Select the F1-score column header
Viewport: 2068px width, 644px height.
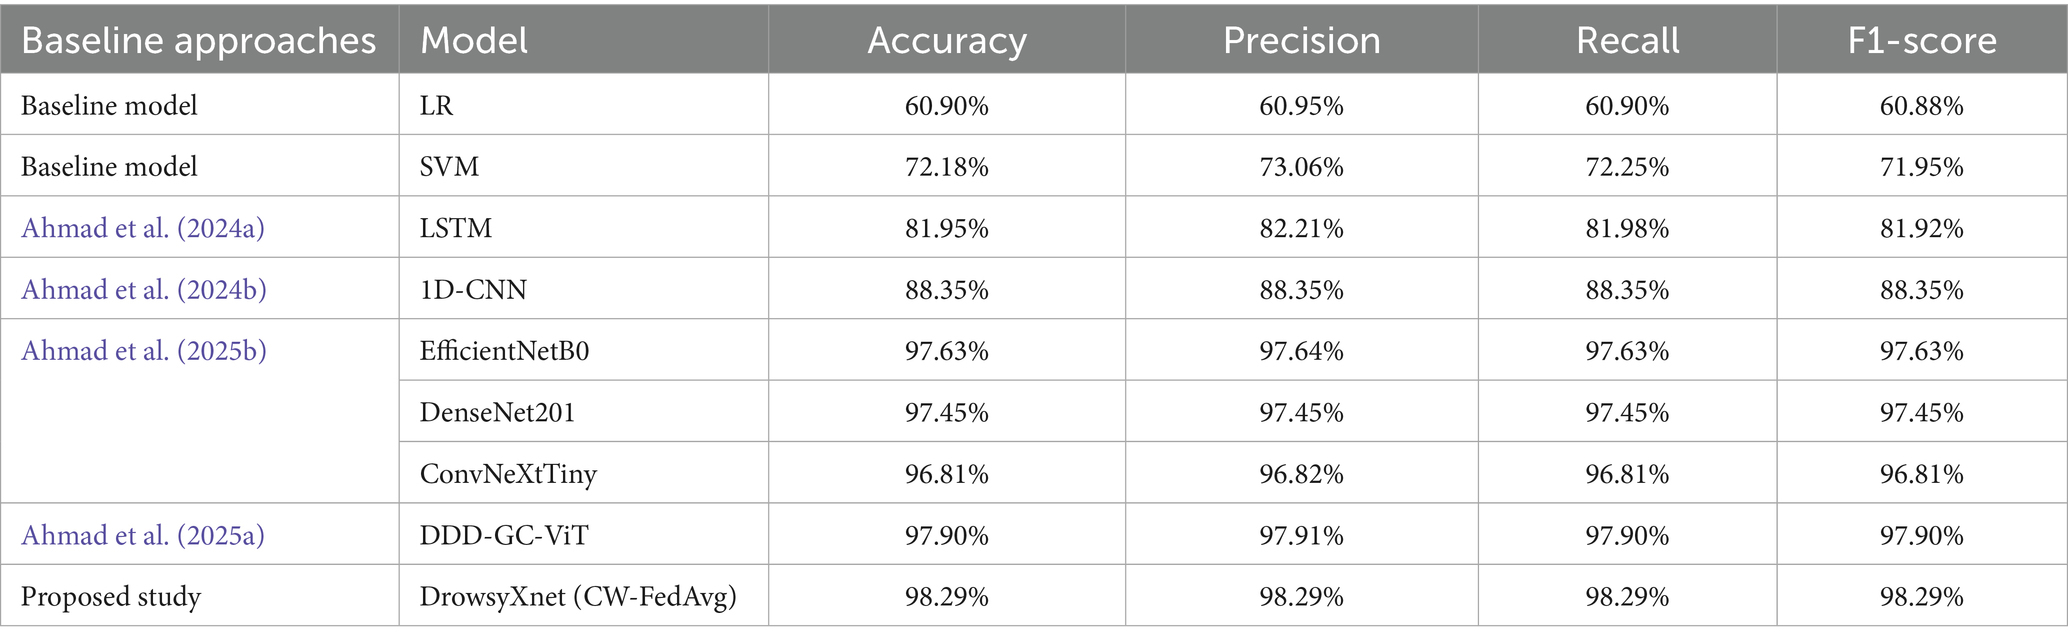tap(1921, 41)
